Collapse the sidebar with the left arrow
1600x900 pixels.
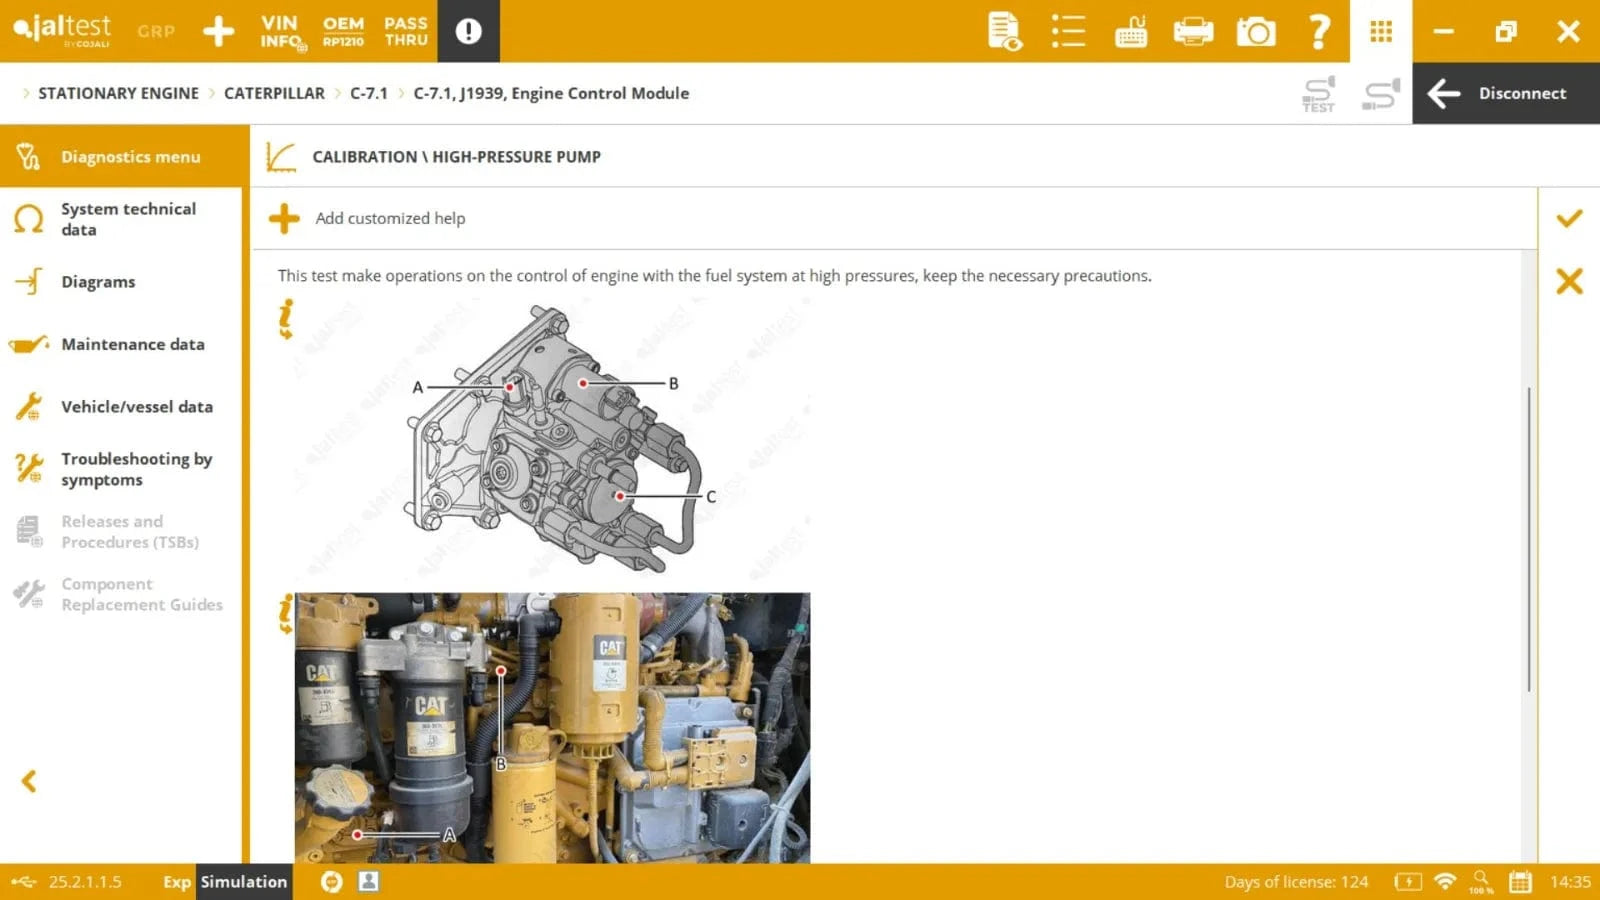pos(29,781)
